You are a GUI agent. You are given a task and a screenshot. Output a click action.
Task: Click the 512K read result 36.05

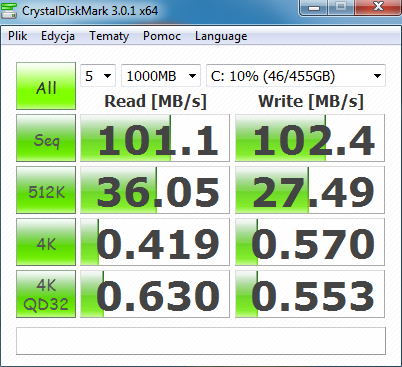(x=155, y=190)
